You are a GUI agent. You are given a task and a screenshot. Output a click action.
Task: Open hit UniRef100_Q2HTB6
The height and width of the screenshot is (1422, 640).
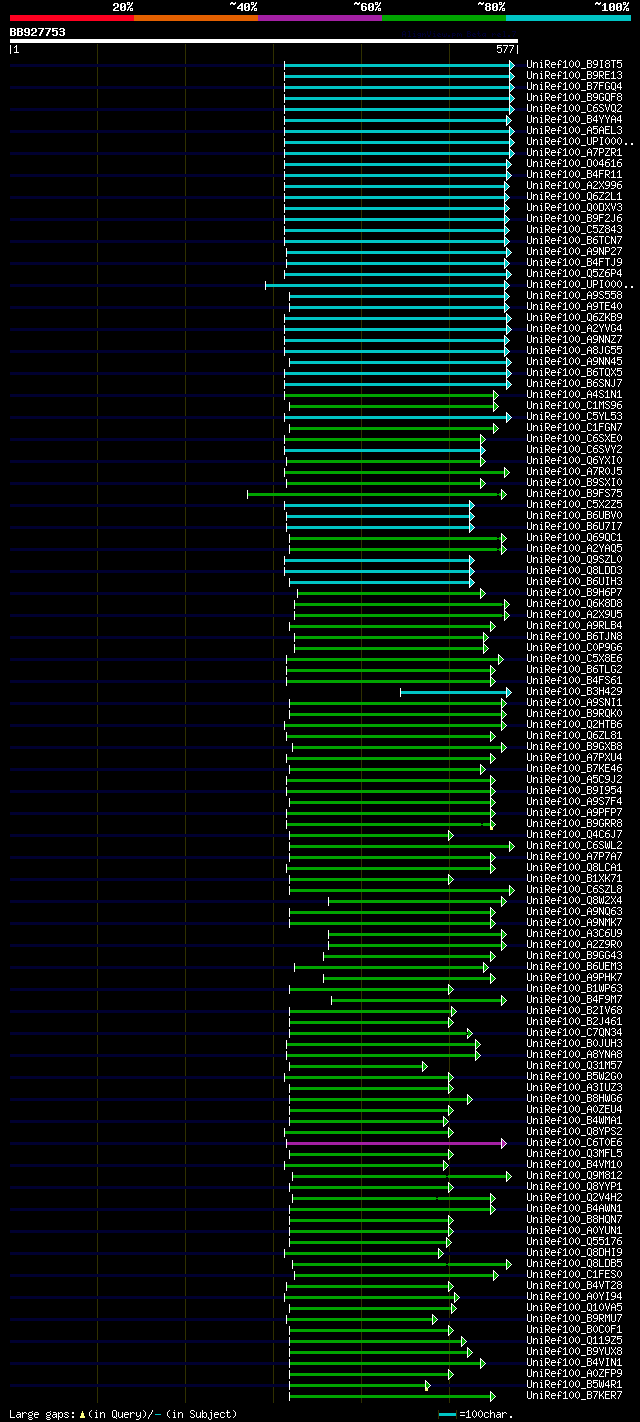[574, 724]
